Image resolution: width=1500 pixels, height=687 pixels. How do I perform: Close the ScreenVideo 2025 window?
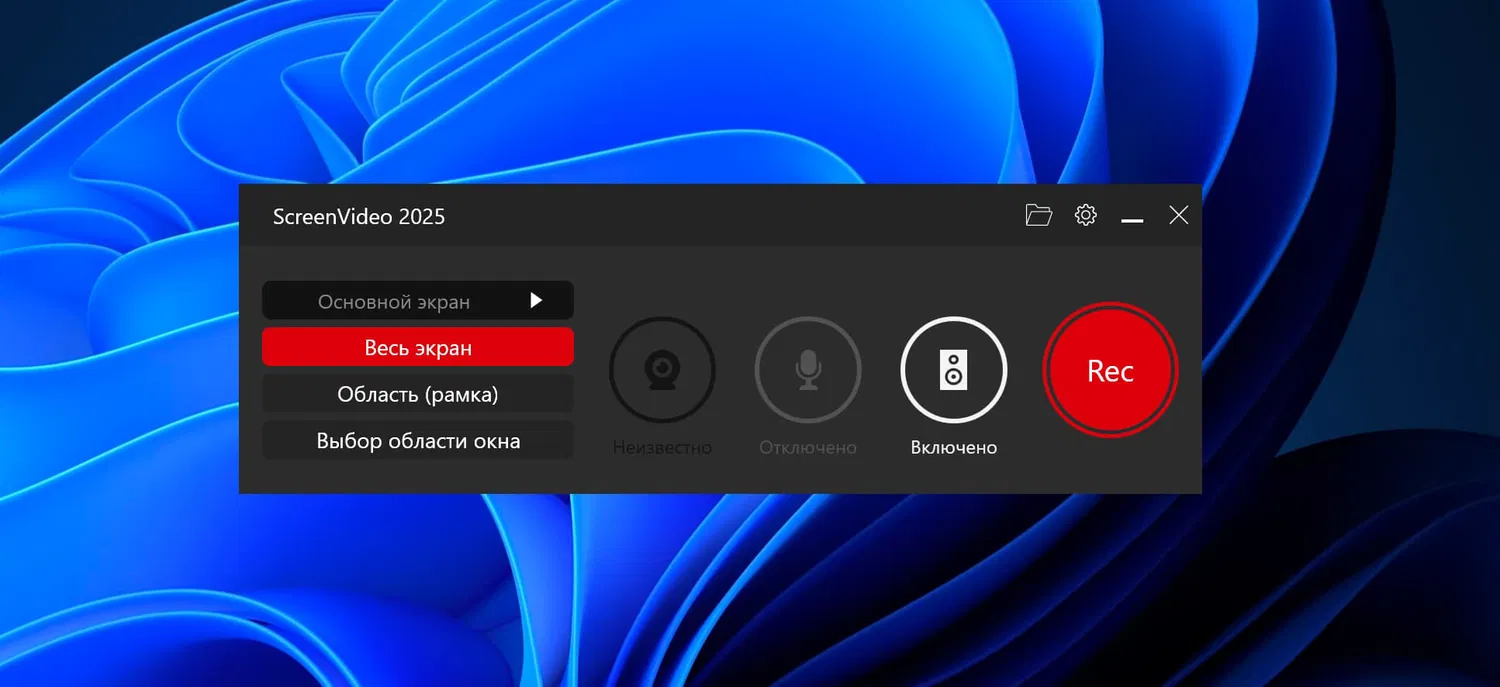click(1179, 215)
